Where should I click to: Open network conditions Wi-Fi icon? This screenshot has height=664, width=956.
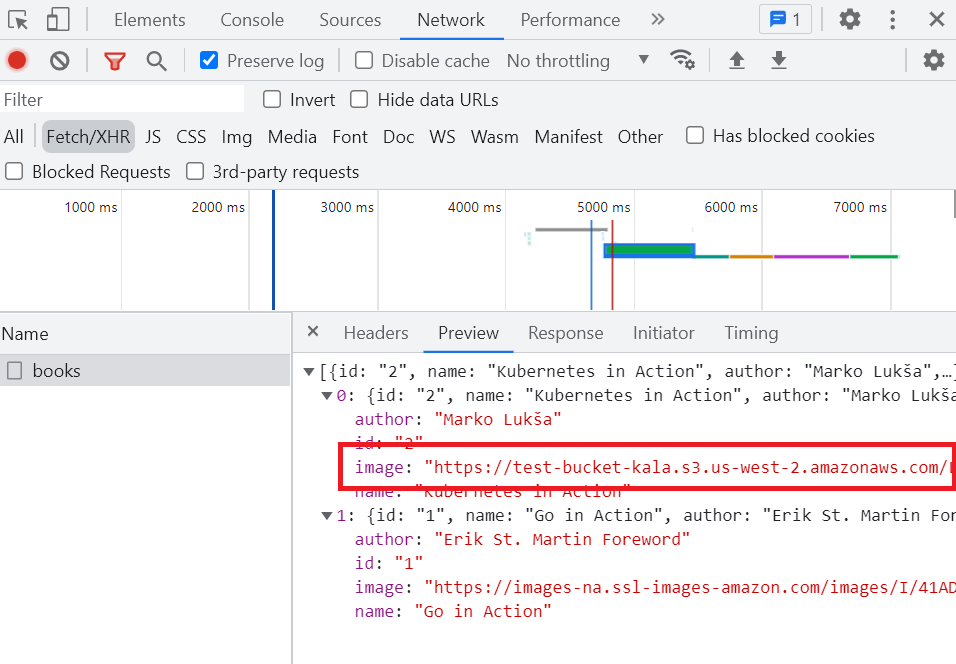(683, 60)
